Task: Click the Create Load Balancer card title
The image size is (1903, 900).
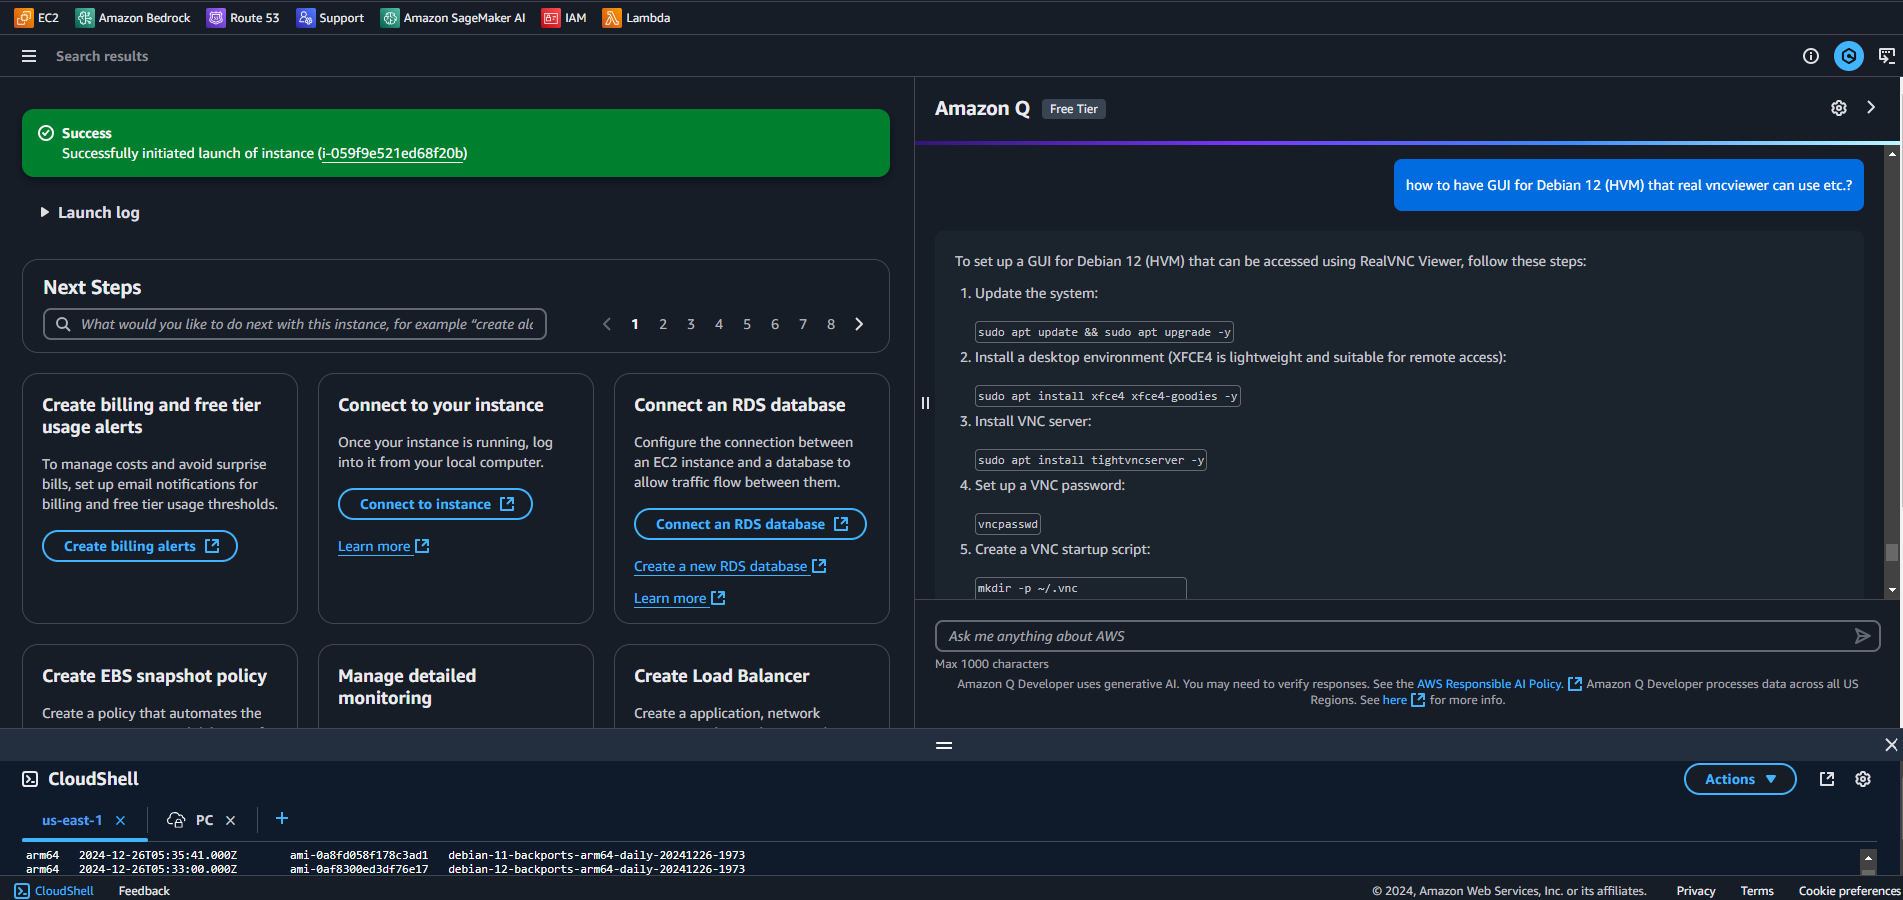Action: click(x=722, y=676)
